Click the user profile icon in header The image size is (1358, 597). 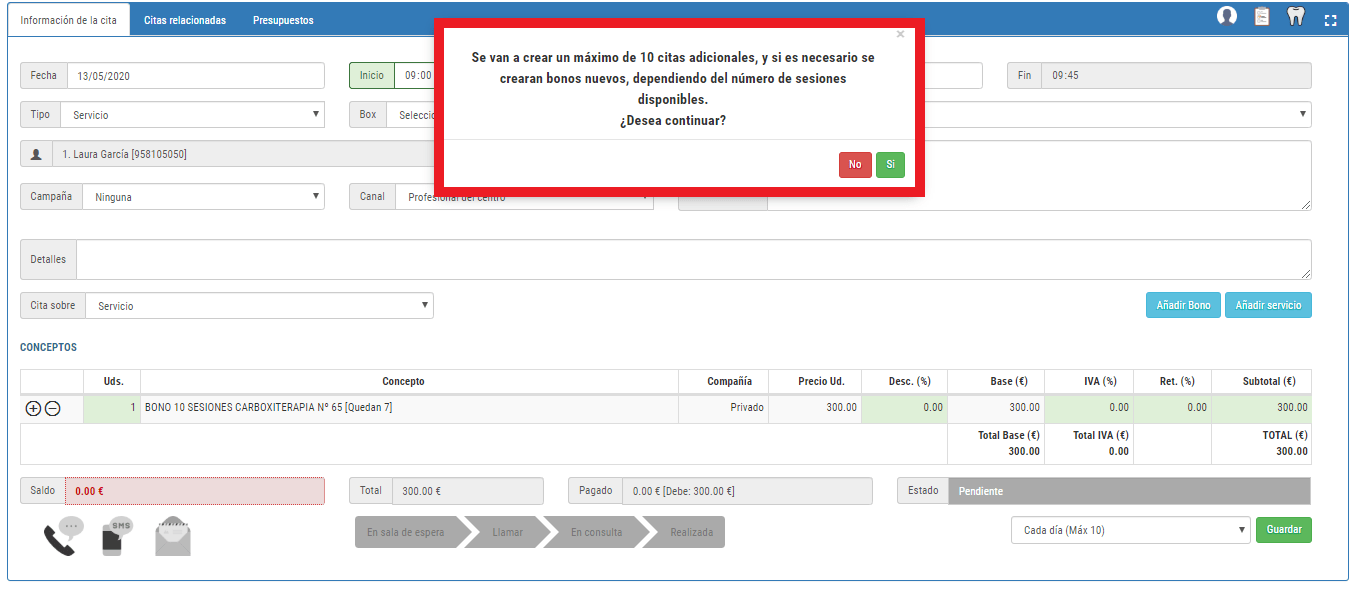1227,16
